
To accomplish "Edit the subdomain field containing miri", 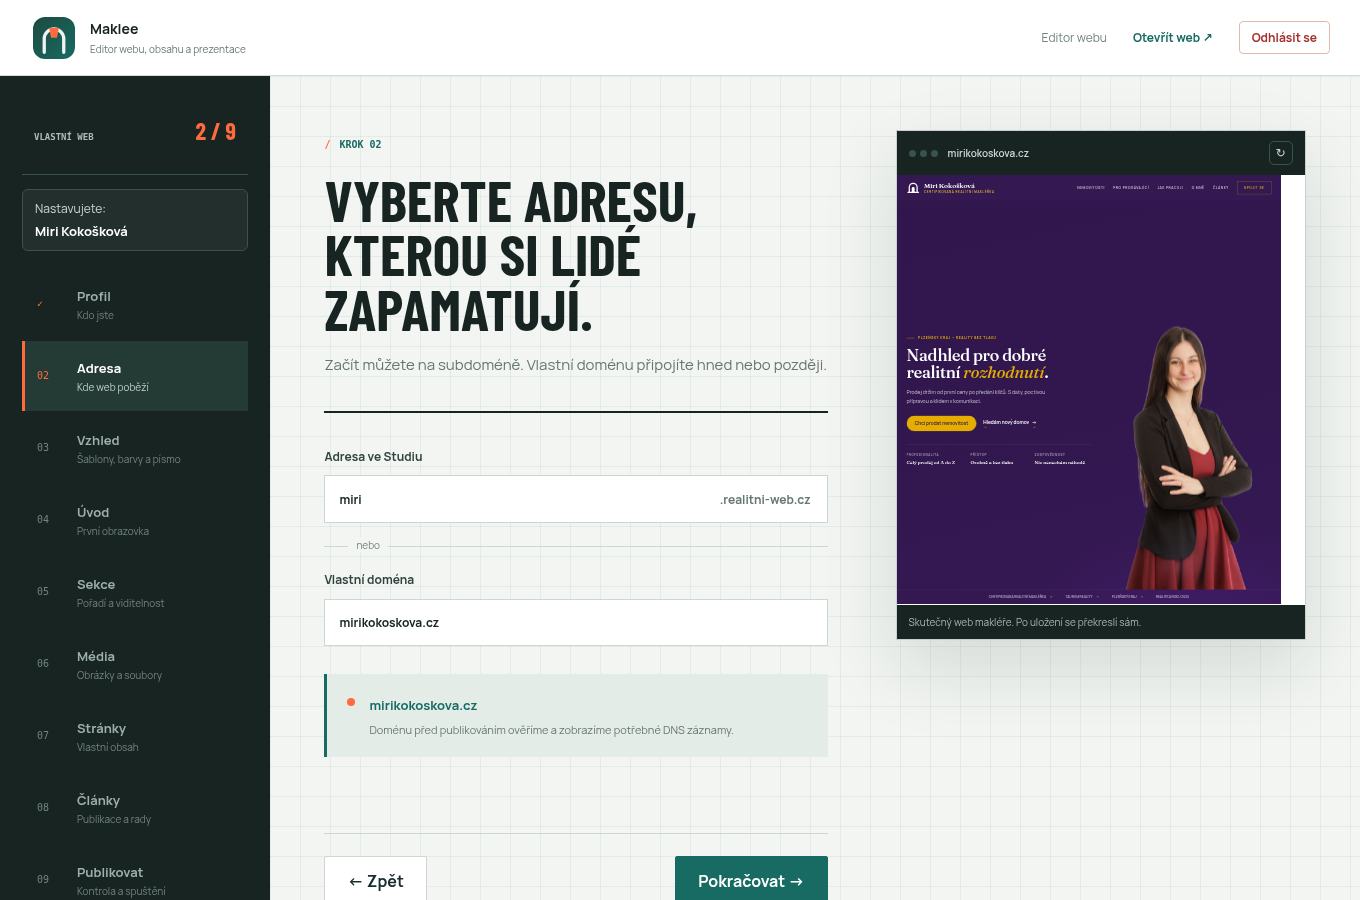I will tap(520, 499).
